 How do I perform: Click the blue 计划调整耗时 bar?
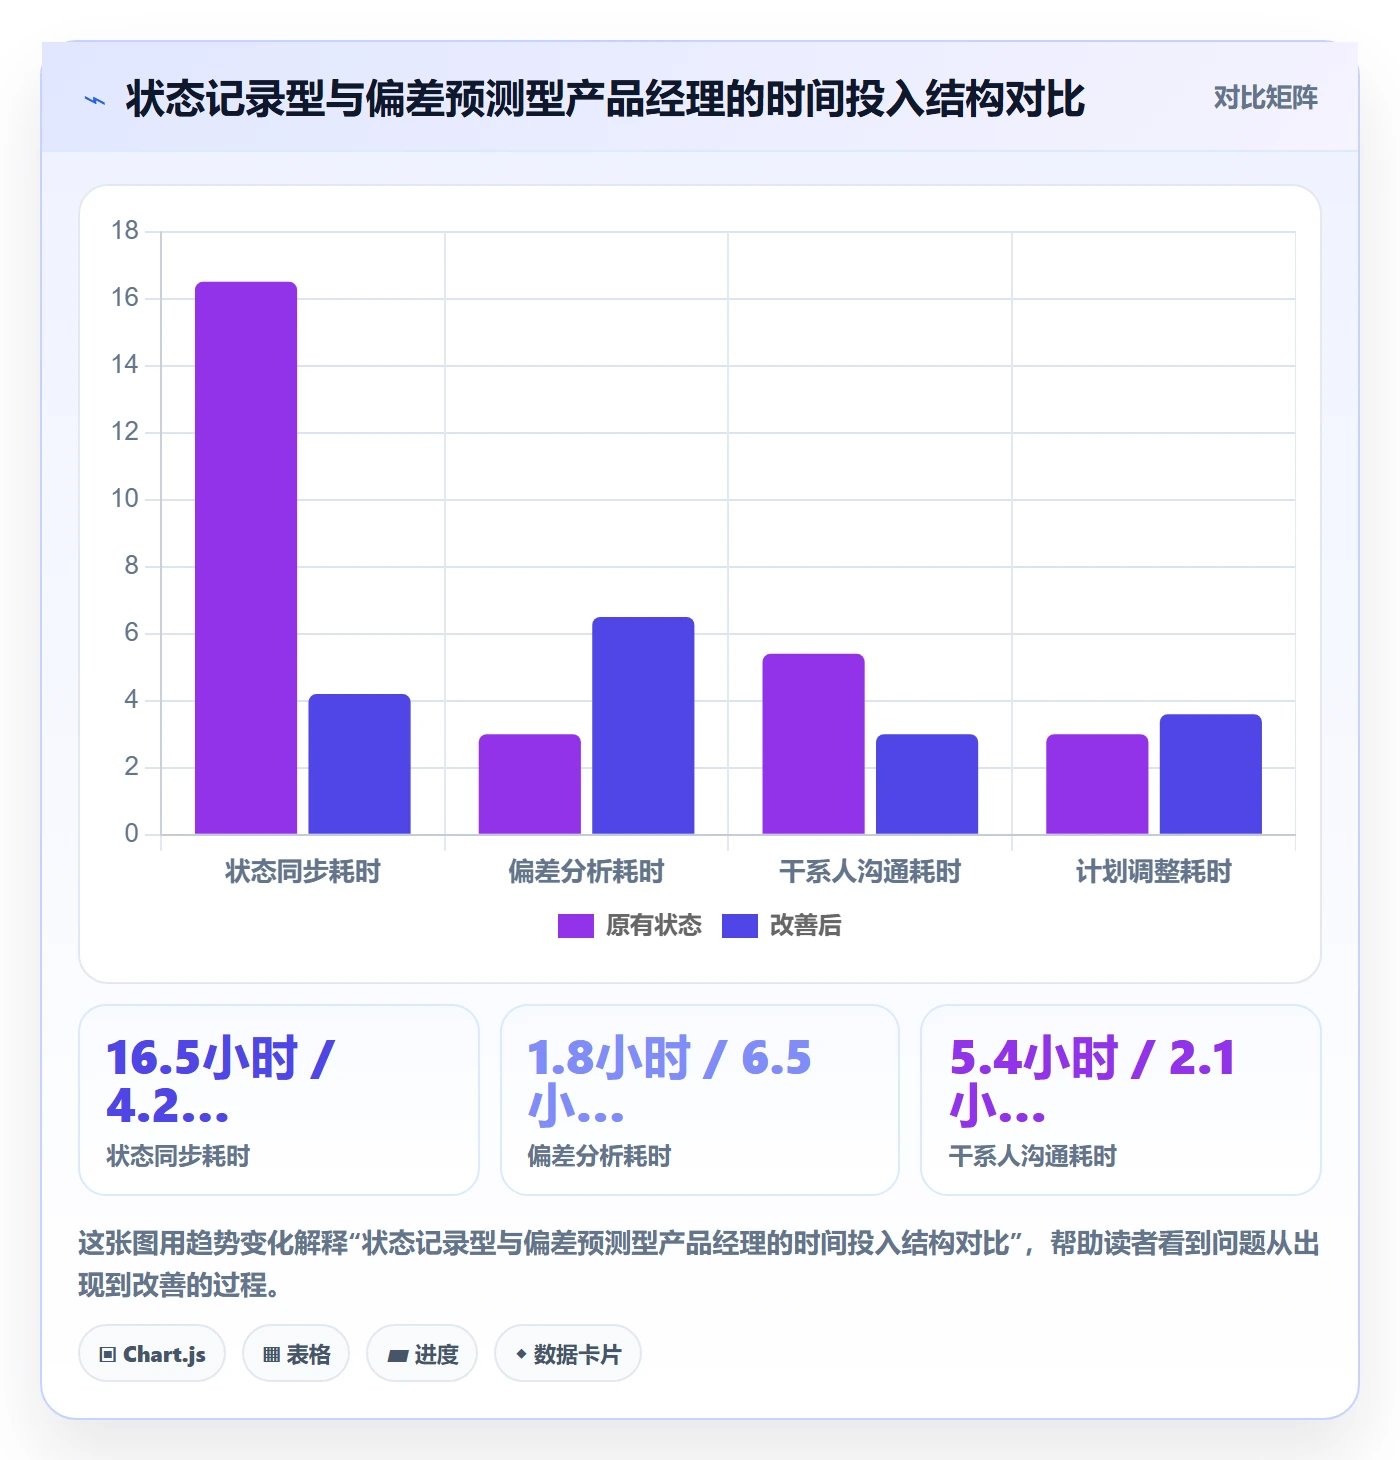pyautogui.click(x=1211, y=774)
